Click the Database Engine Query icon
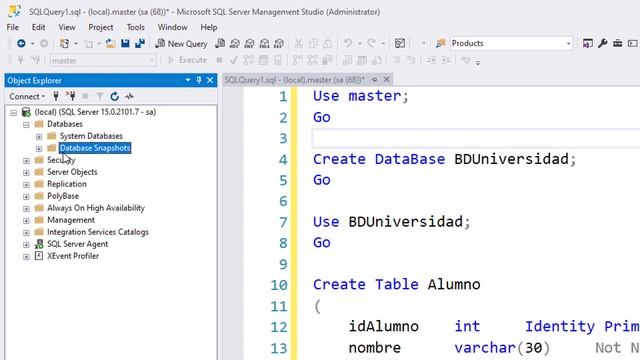This screenshot has width=640, height=360. pyautogui.click(x=220, y=43)
